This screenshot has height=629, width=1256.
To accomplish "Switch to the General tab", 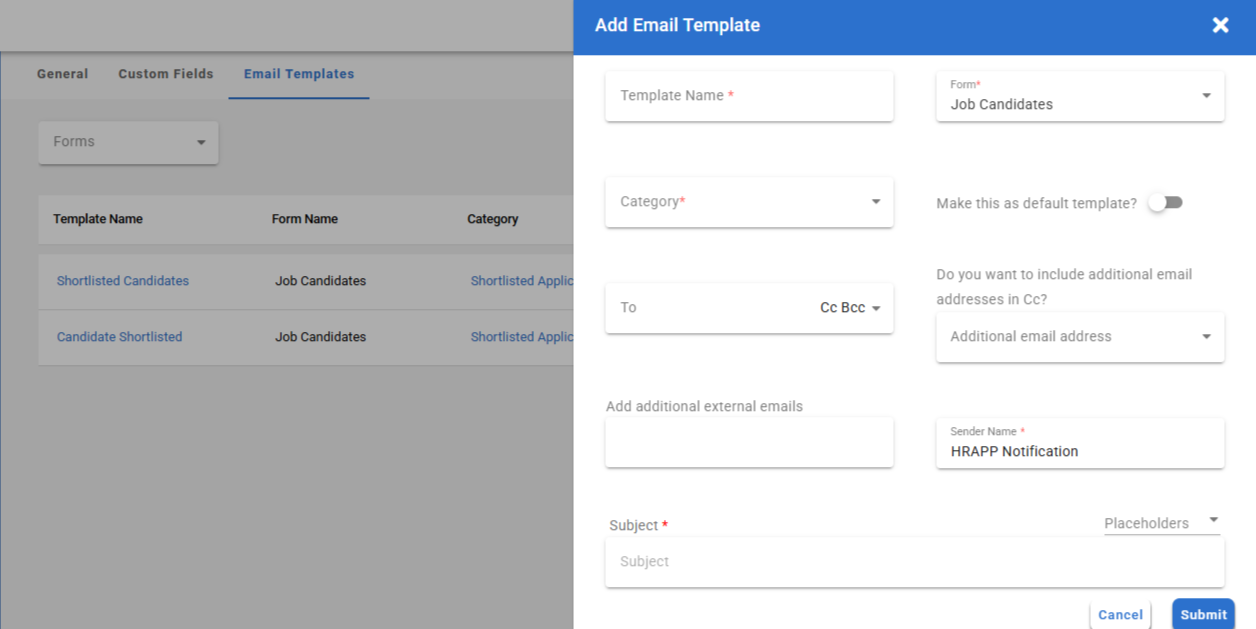I will tap(62, 74).
